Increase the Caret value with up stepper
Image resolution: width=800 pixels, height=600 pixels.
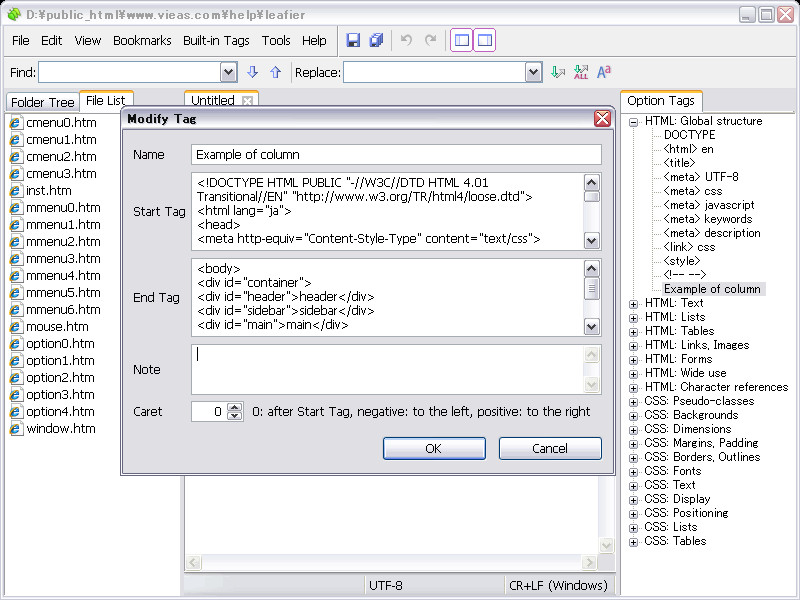click(235, 407)
